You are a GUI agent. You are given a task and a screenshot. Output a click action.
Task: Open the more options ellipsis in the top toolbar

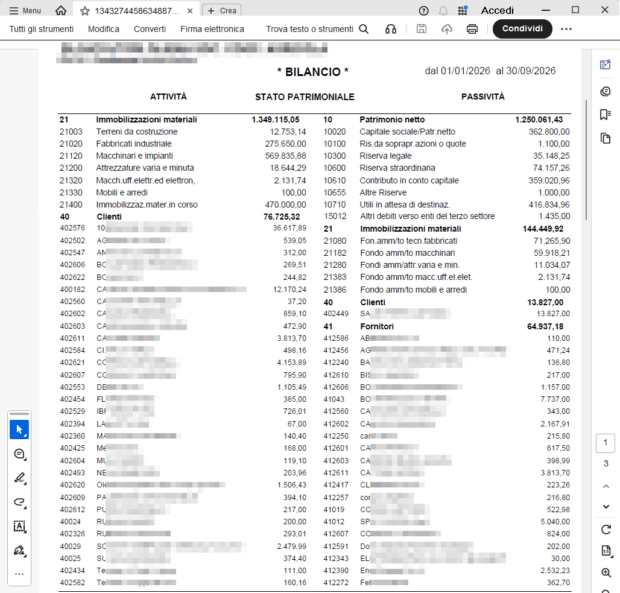(566, 29)
